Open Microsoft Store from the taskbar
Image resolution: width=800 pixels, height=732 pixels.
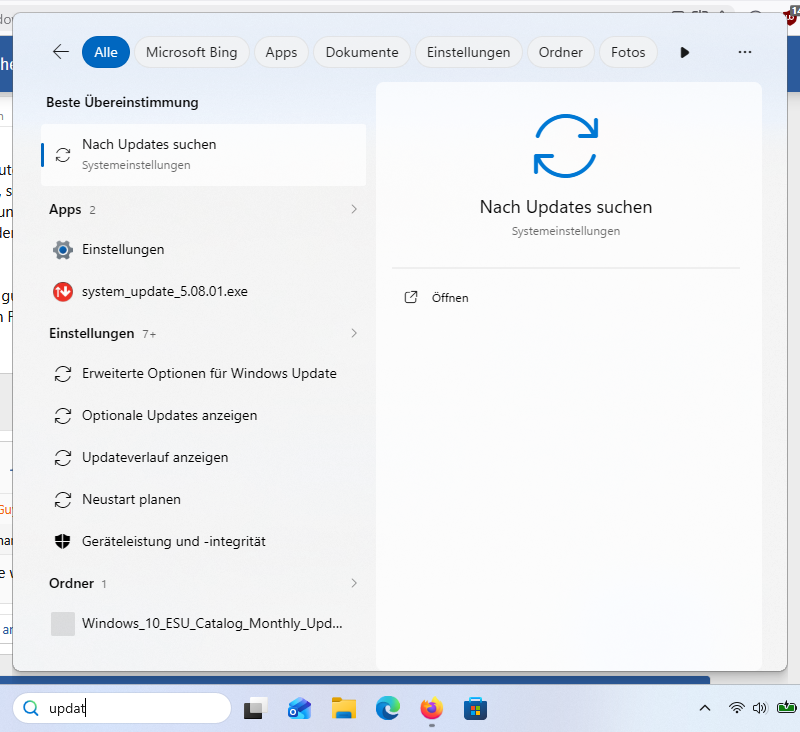coord(476,709)
